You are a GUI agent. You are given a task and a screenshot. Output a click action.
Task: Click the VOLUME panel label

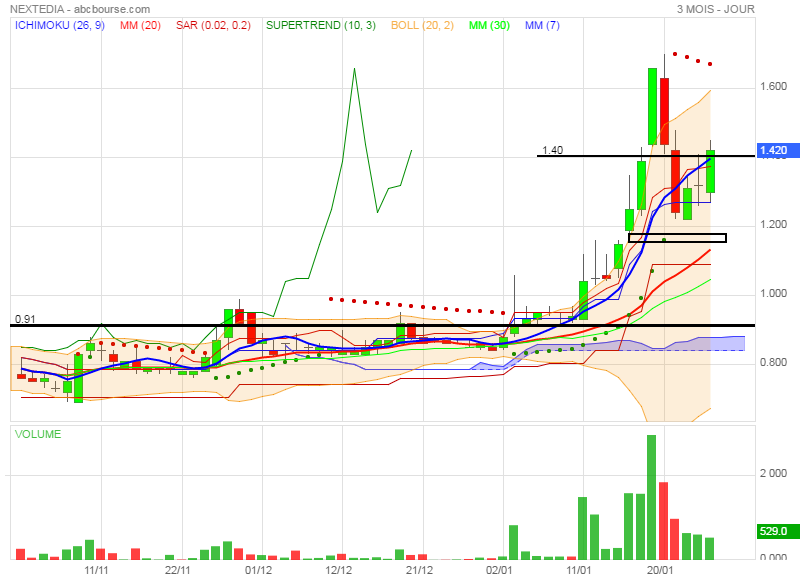pos(38,434)
